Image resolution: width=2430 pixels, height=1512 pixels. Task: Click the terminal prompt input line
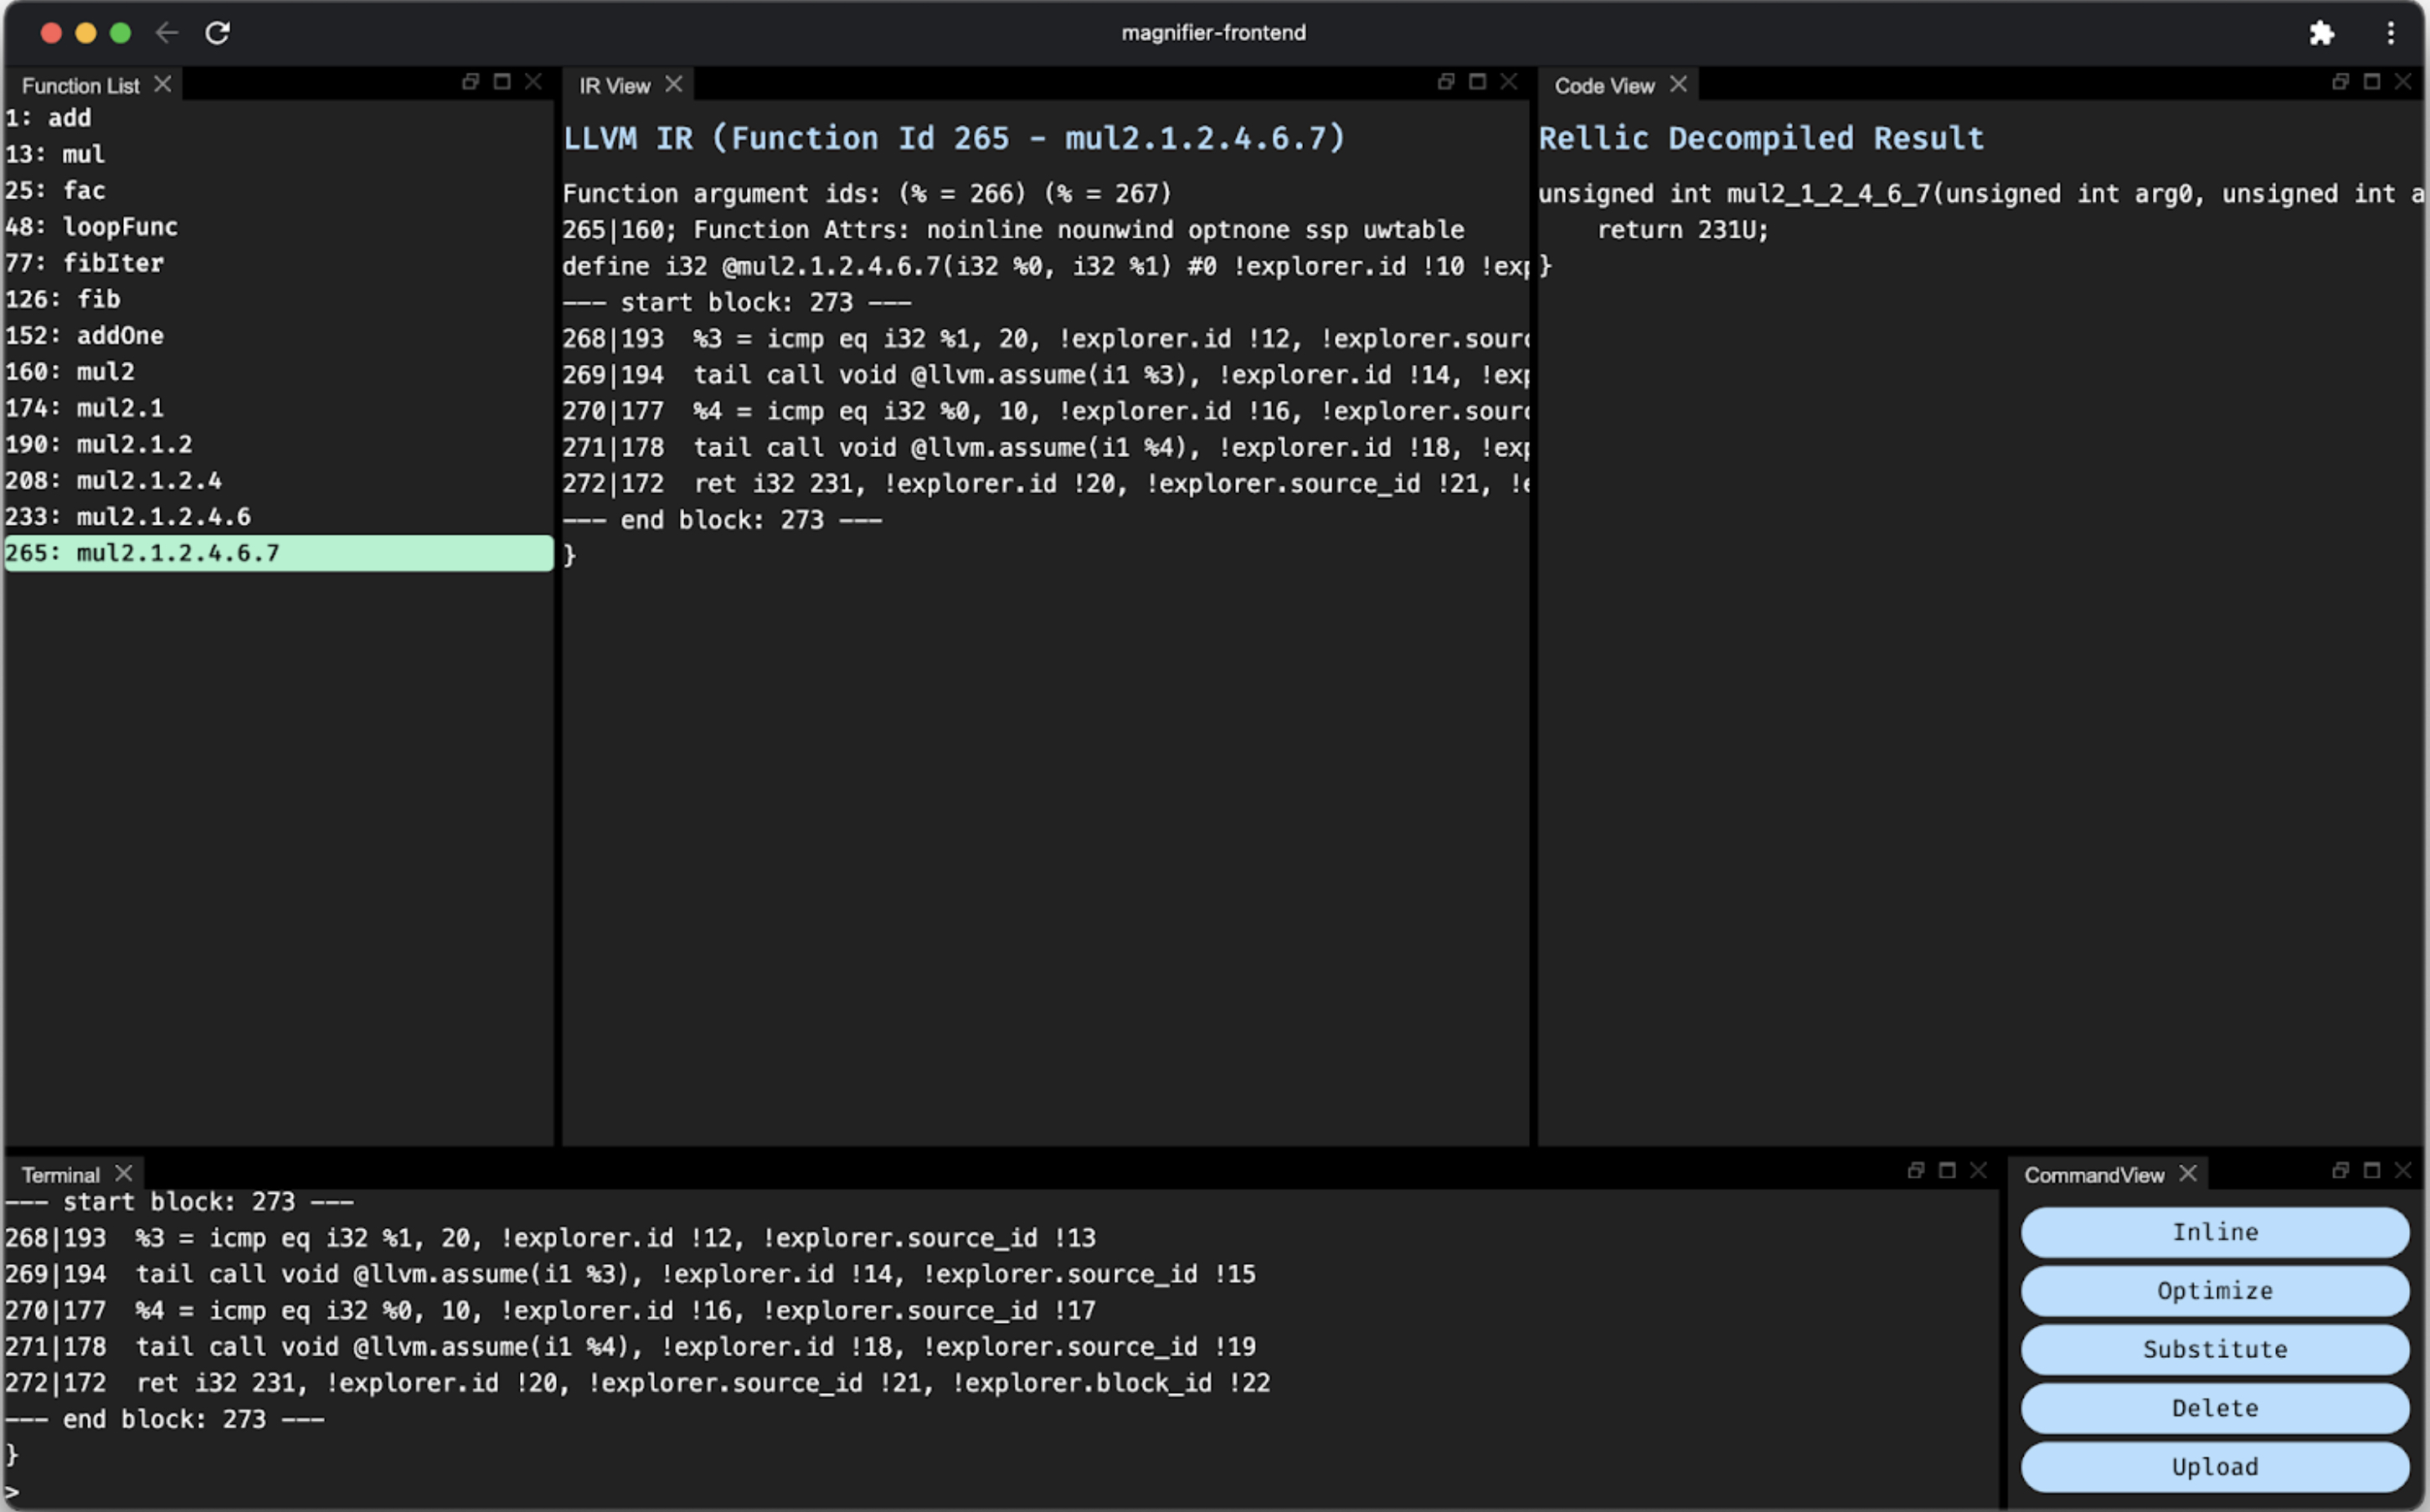click(x=500, y=1492)
